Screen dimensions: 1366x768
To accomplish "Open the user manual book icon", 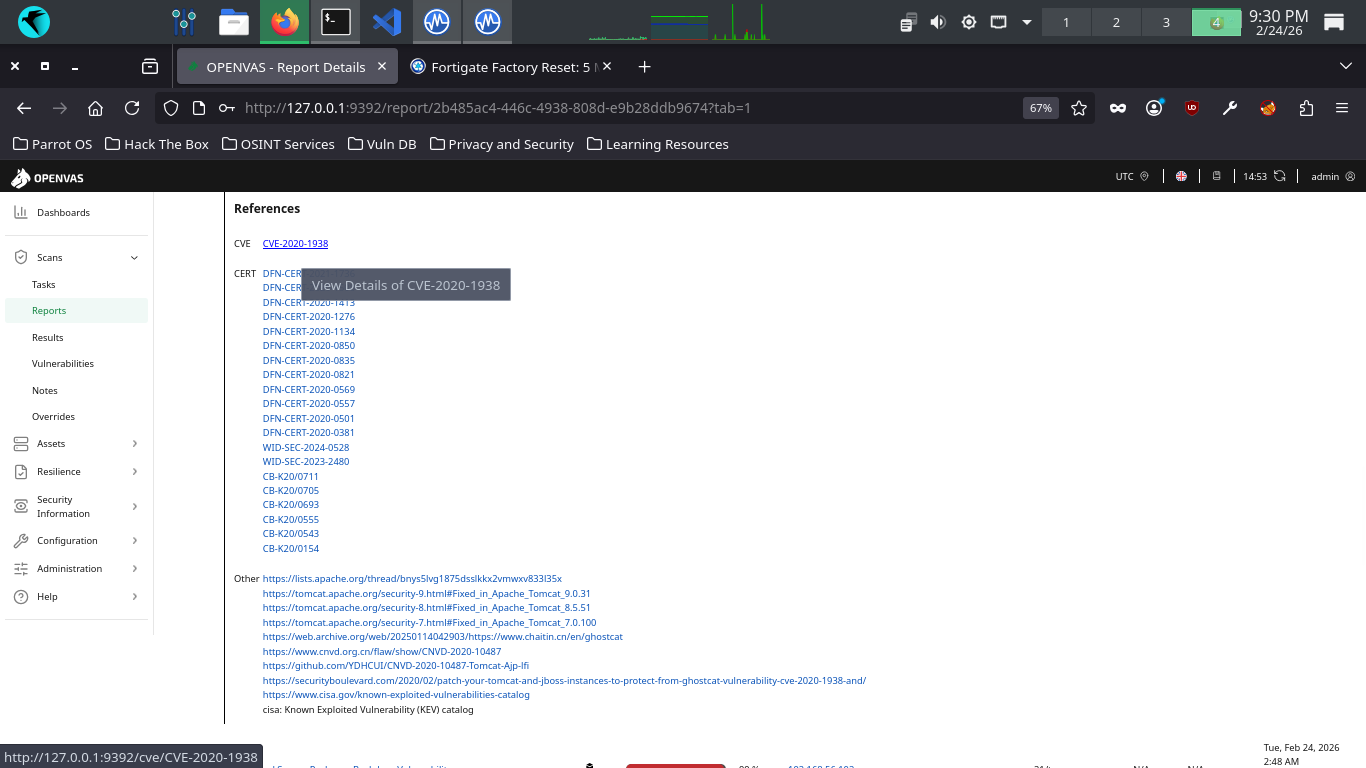I will [x=1217, y=177].
